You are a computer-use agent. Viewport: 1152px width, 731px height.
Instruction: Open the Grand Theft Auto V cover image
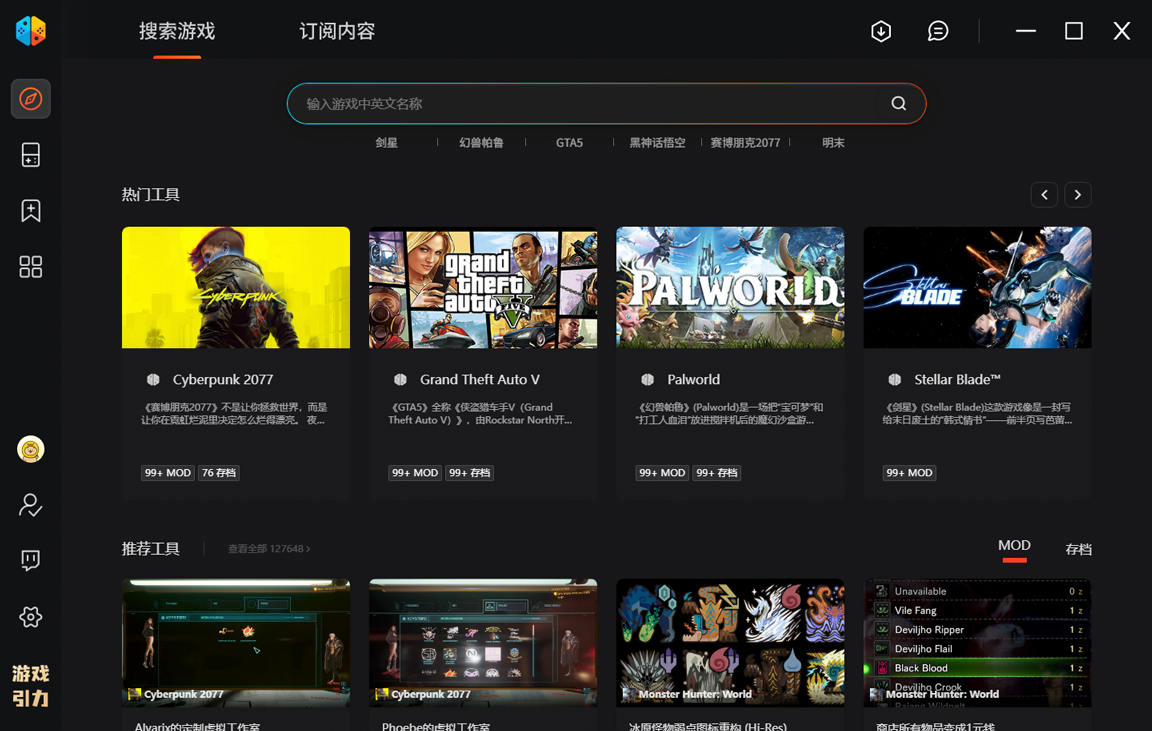tap(483, 287)
